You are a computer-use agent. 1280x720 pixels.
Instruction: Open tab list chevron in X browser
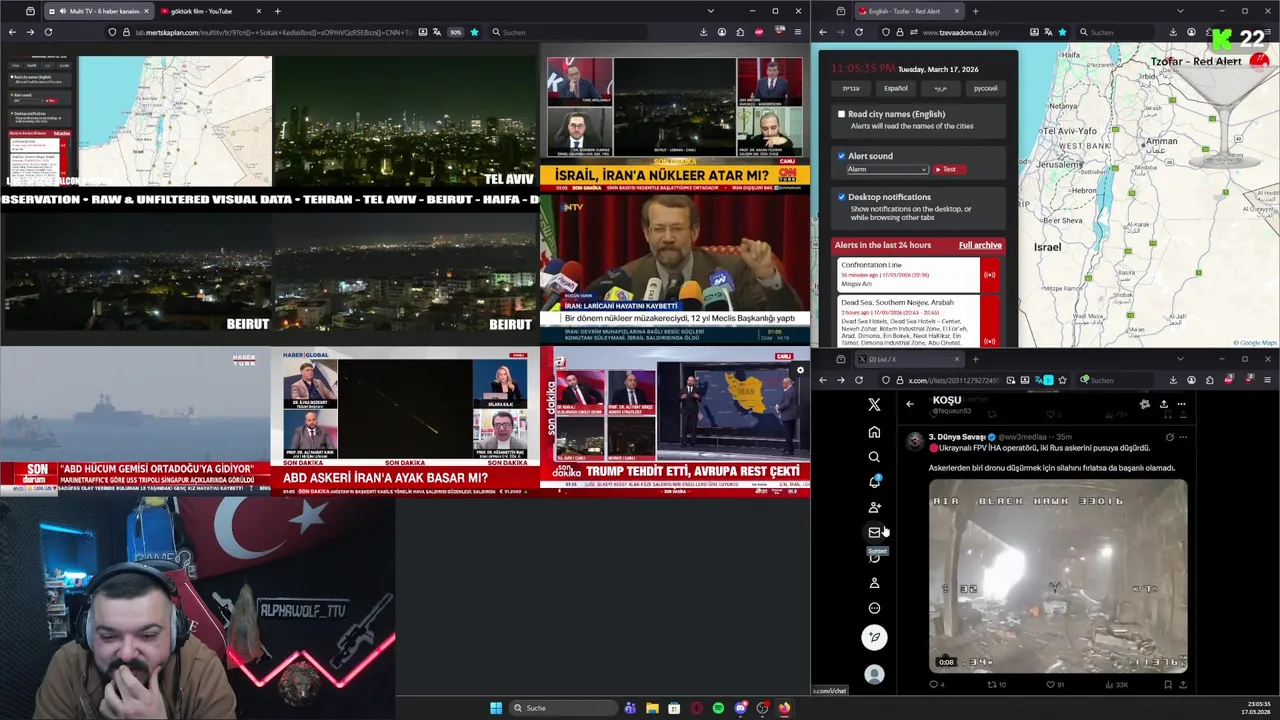1180,359
